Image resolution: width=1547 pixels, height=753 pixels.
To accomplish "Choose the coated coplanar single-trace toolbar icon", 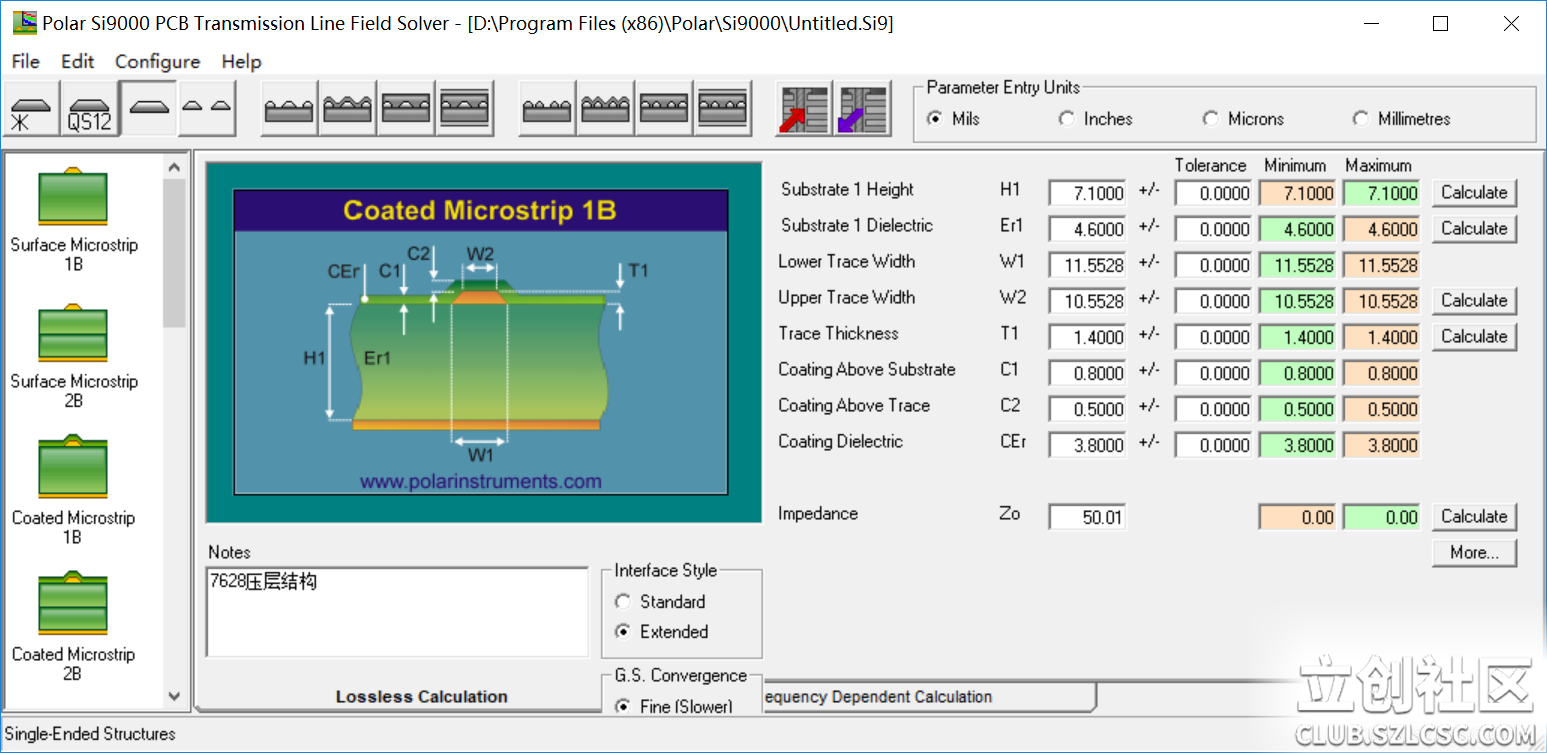I will pos(347,108).
